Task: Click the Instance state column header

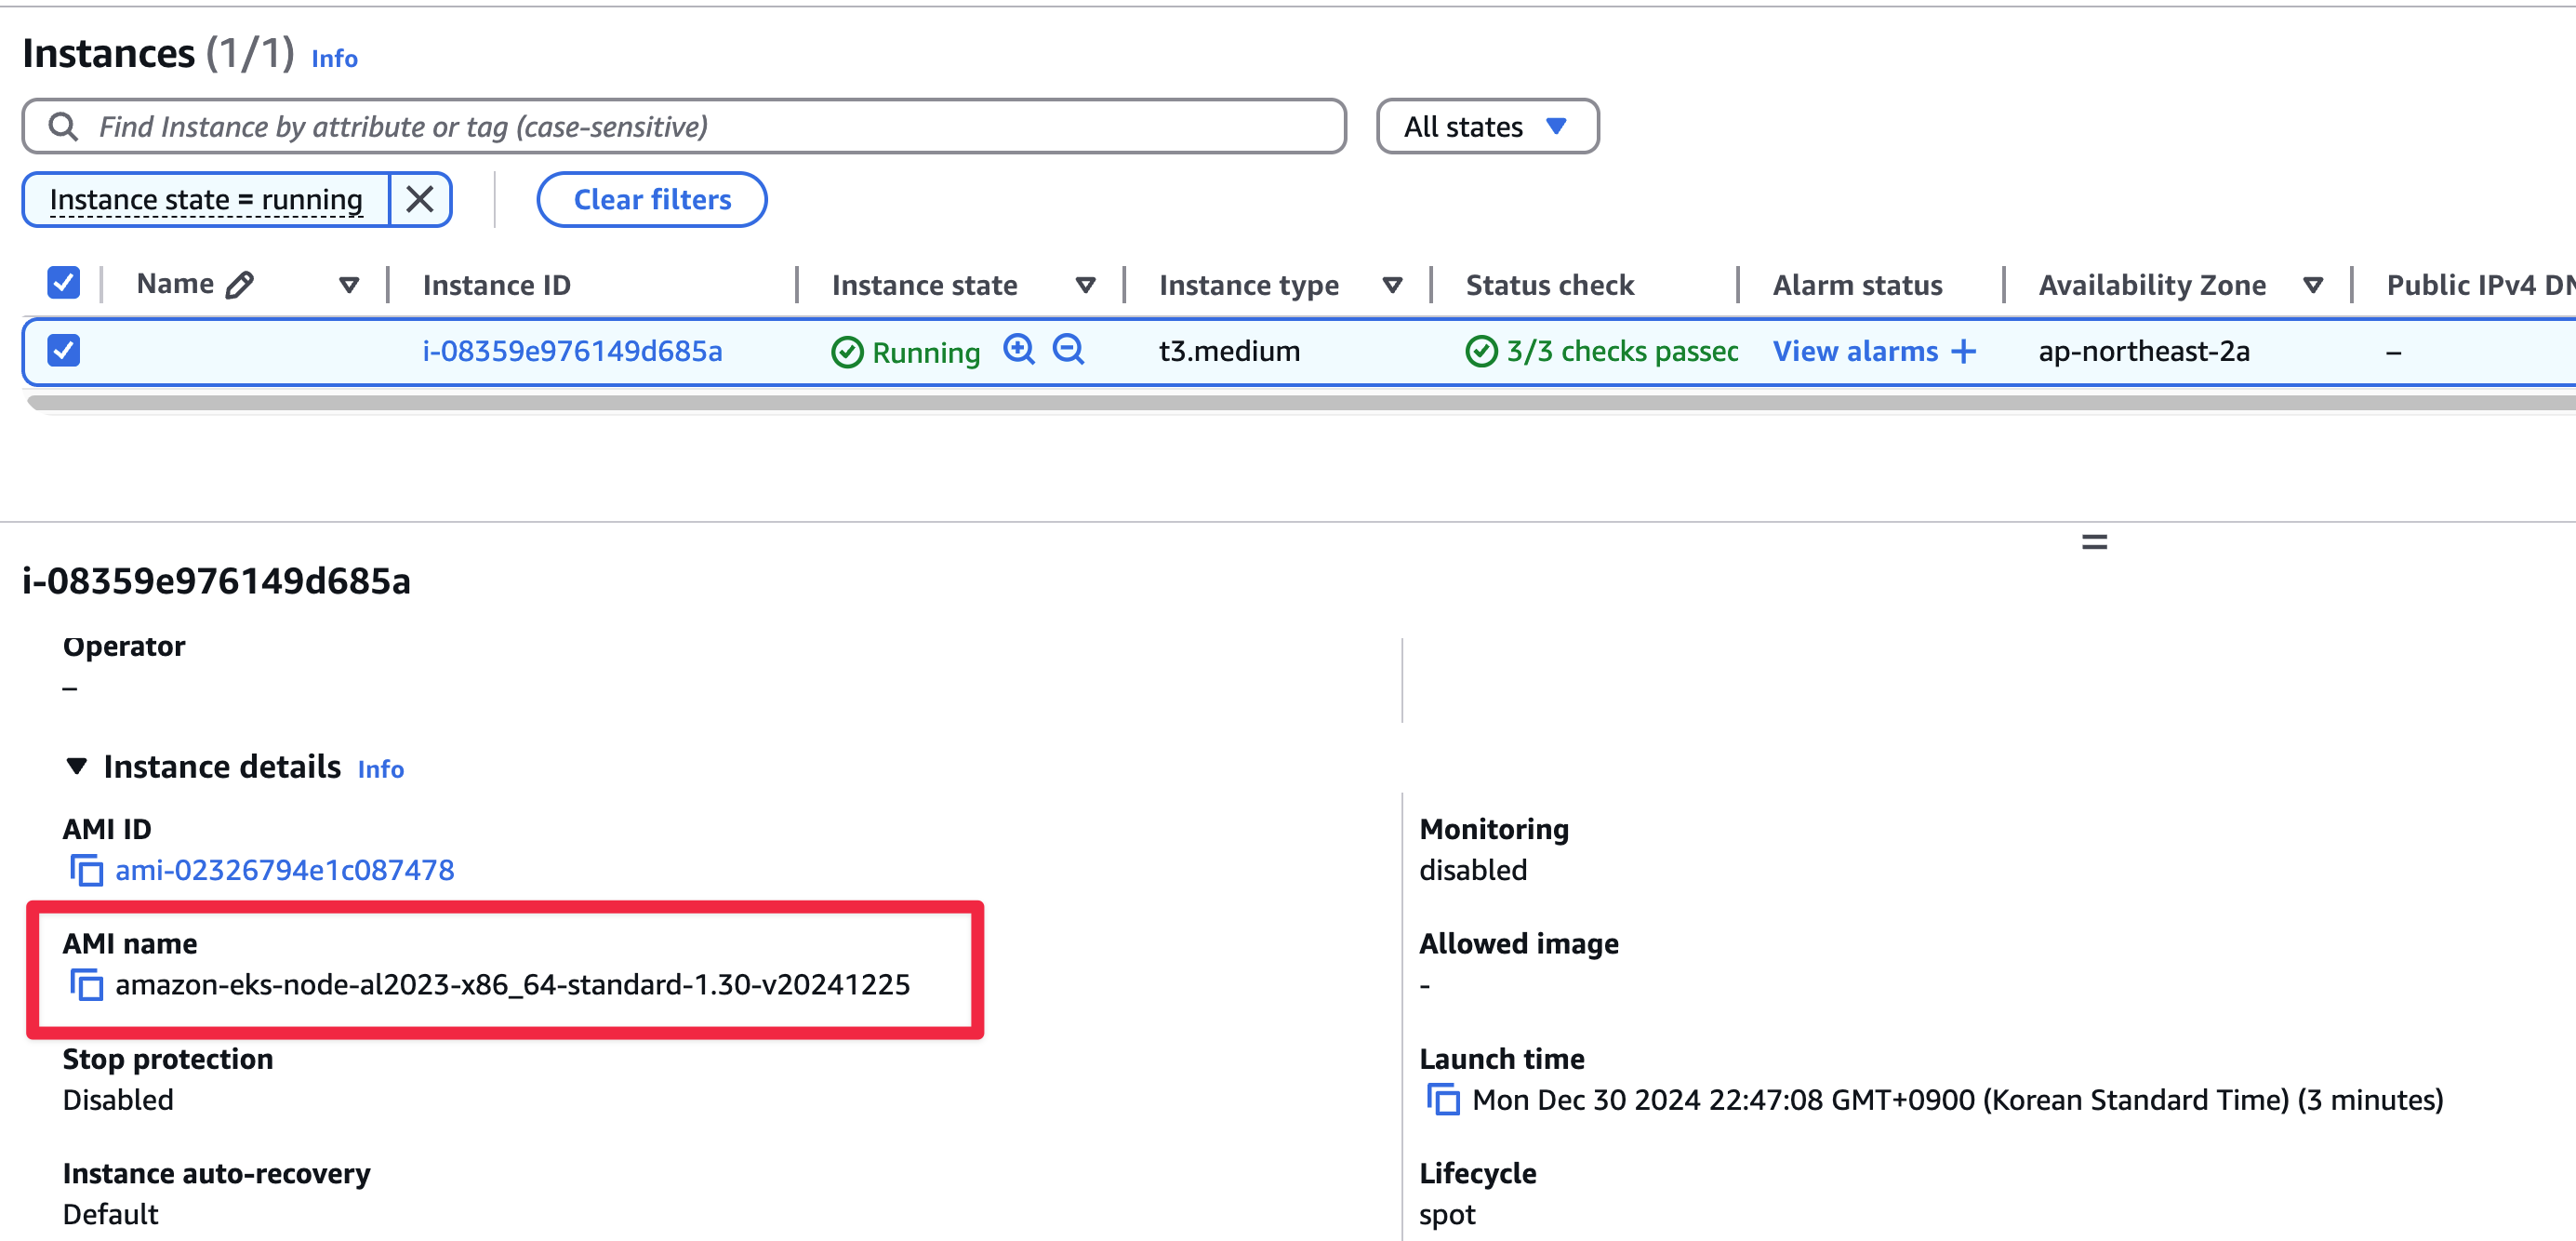Action: pos(924,286)
